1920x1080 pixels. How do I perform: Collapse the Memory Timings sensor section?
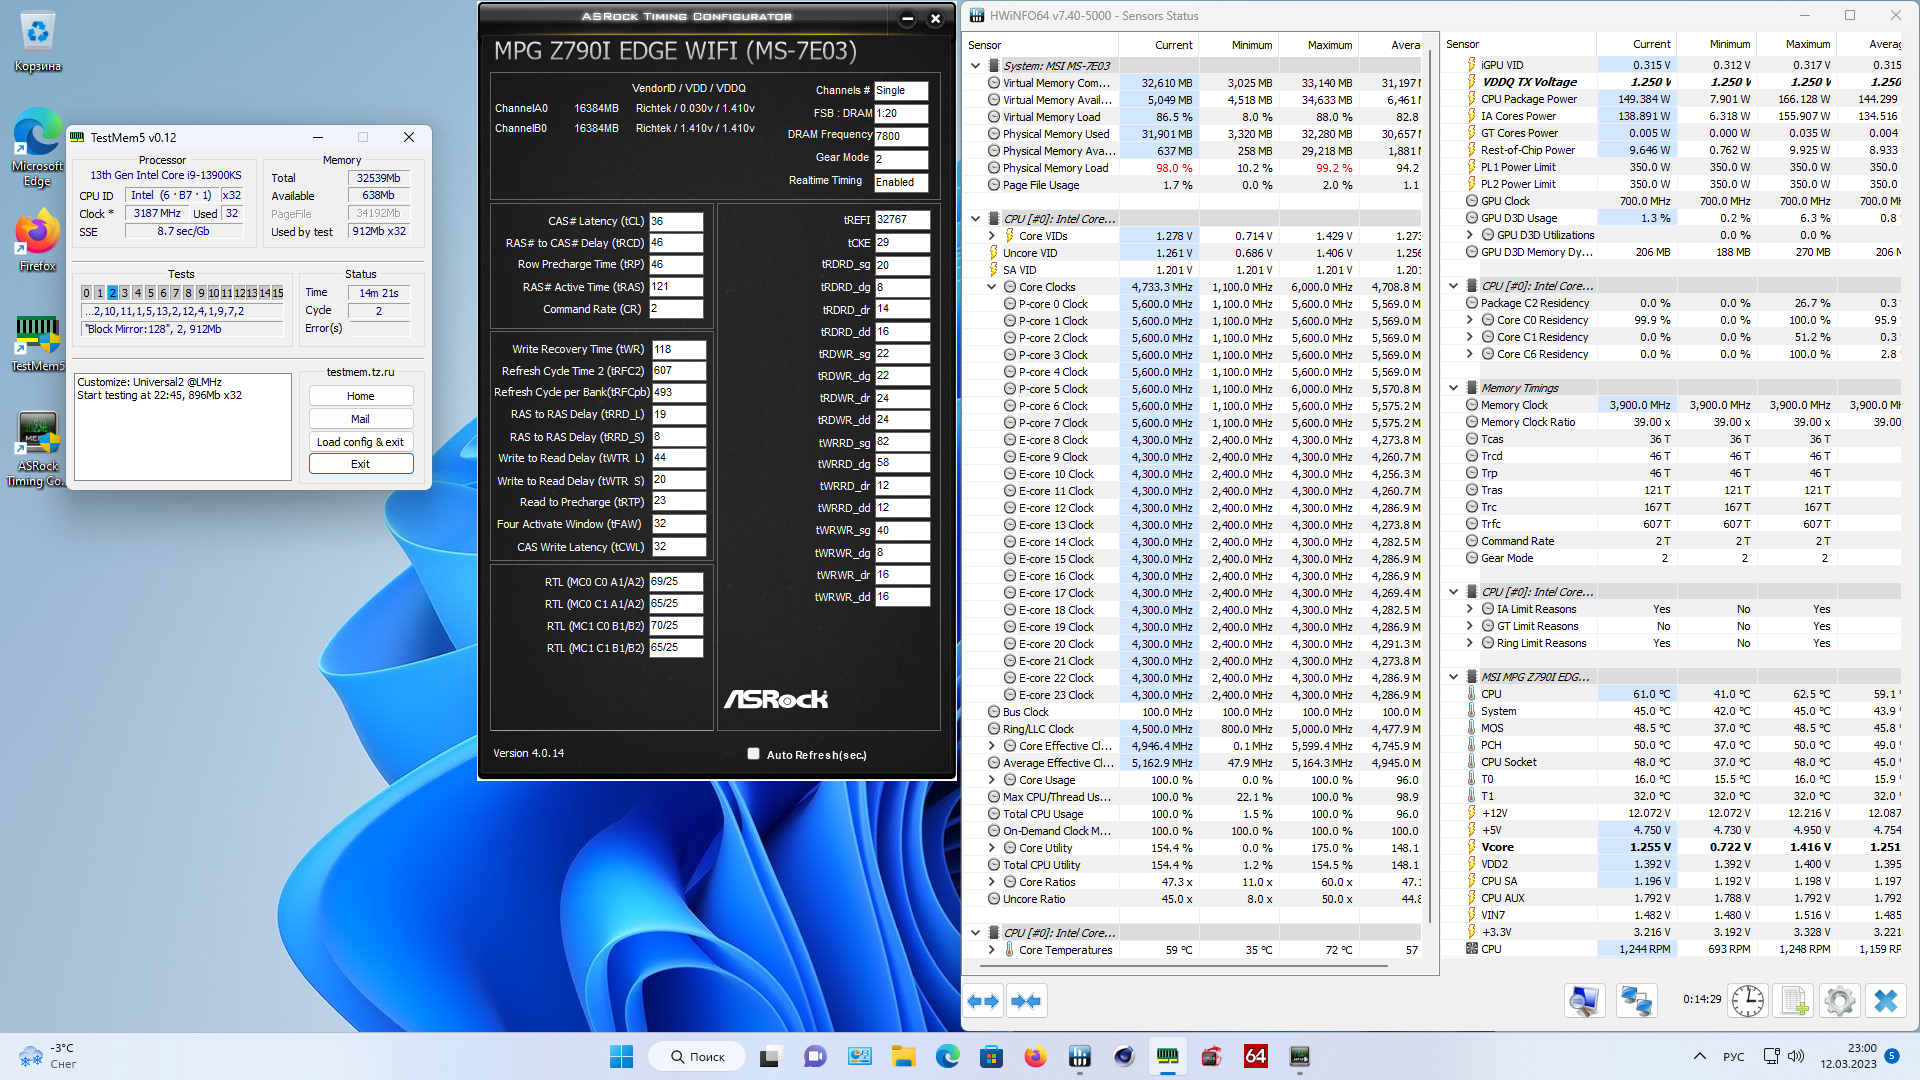click(x=1454, y=388)
